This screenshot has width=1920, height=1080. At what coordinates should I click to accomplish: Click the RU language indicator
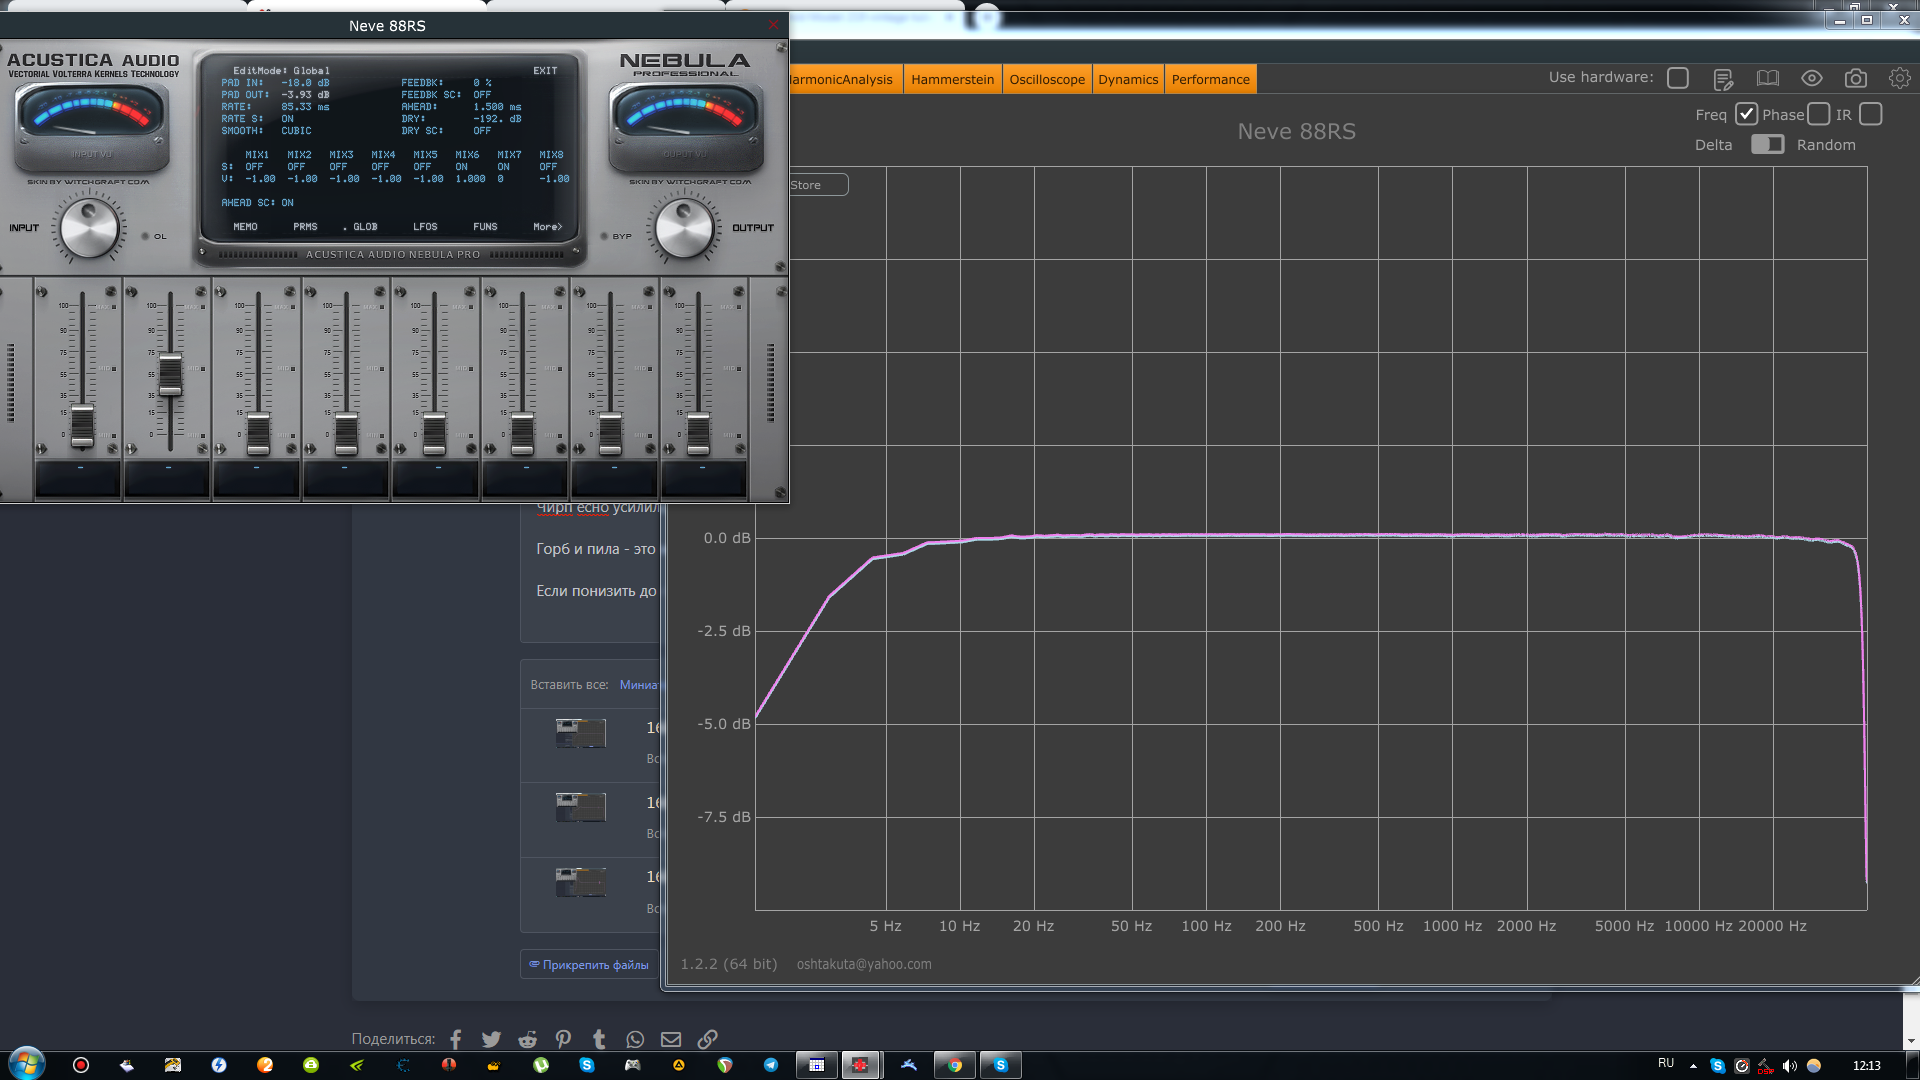pyautogui.click(x=1665, y=1063)
